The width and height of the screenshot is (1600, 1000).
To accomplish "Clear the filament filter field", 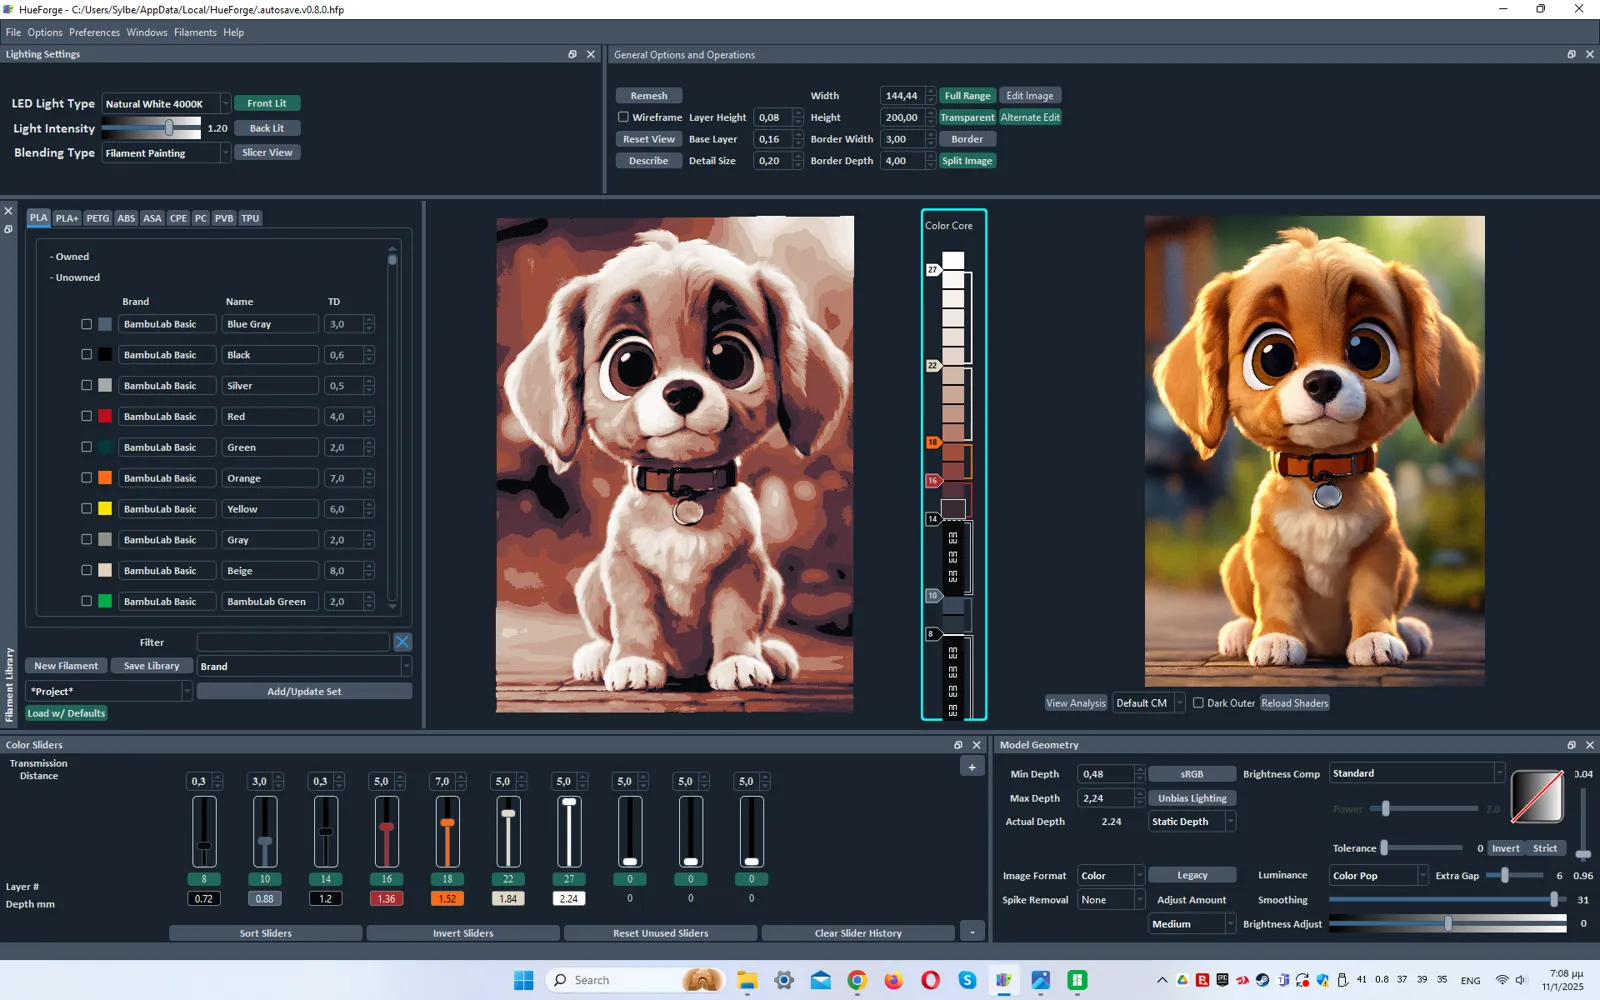I will coord(402,642).
